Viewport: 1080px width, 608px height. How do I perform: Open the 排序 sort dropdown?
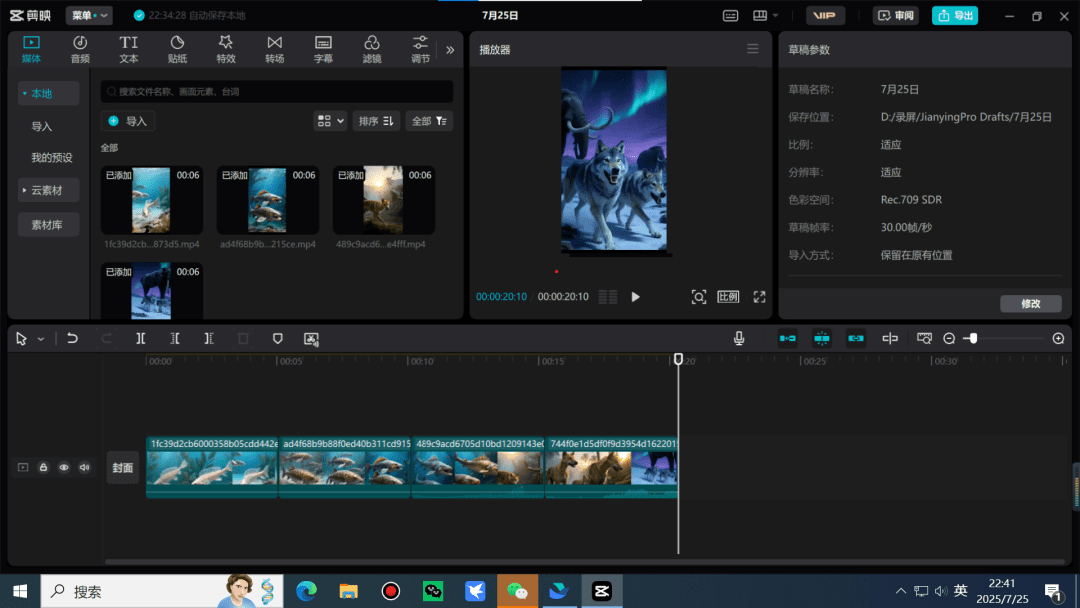pos(376,121)
